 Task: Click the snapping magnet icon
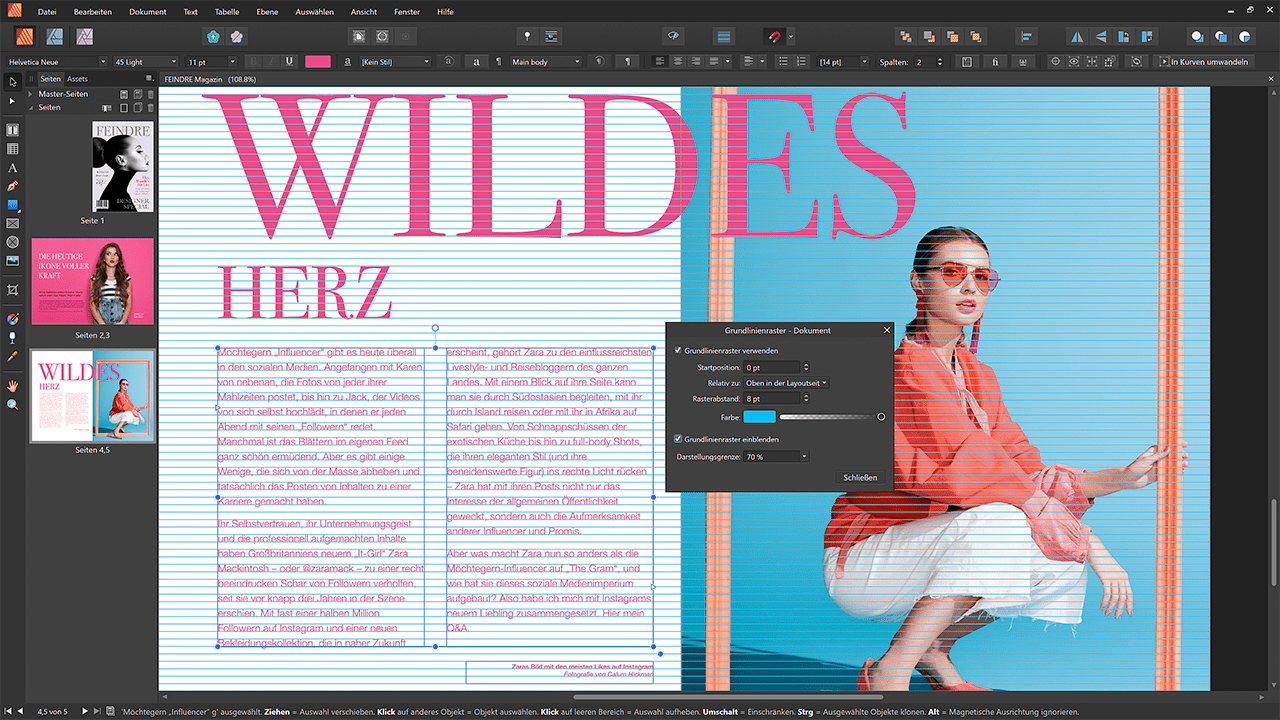point(773,36)
